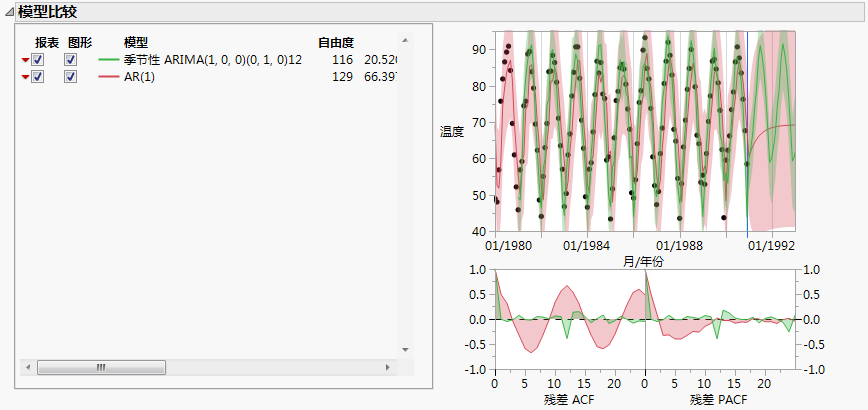The image size is (868, 410).
Task: Click the 模型 column header
Action: coord(136,42)
